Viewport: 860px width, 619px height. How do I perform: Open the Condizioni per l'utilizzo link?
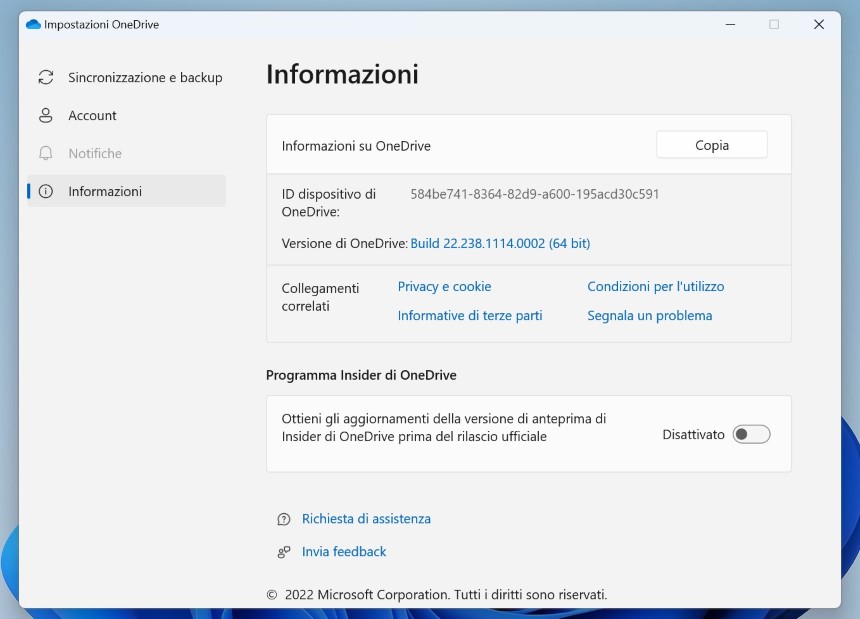click(x=655, y=287)
